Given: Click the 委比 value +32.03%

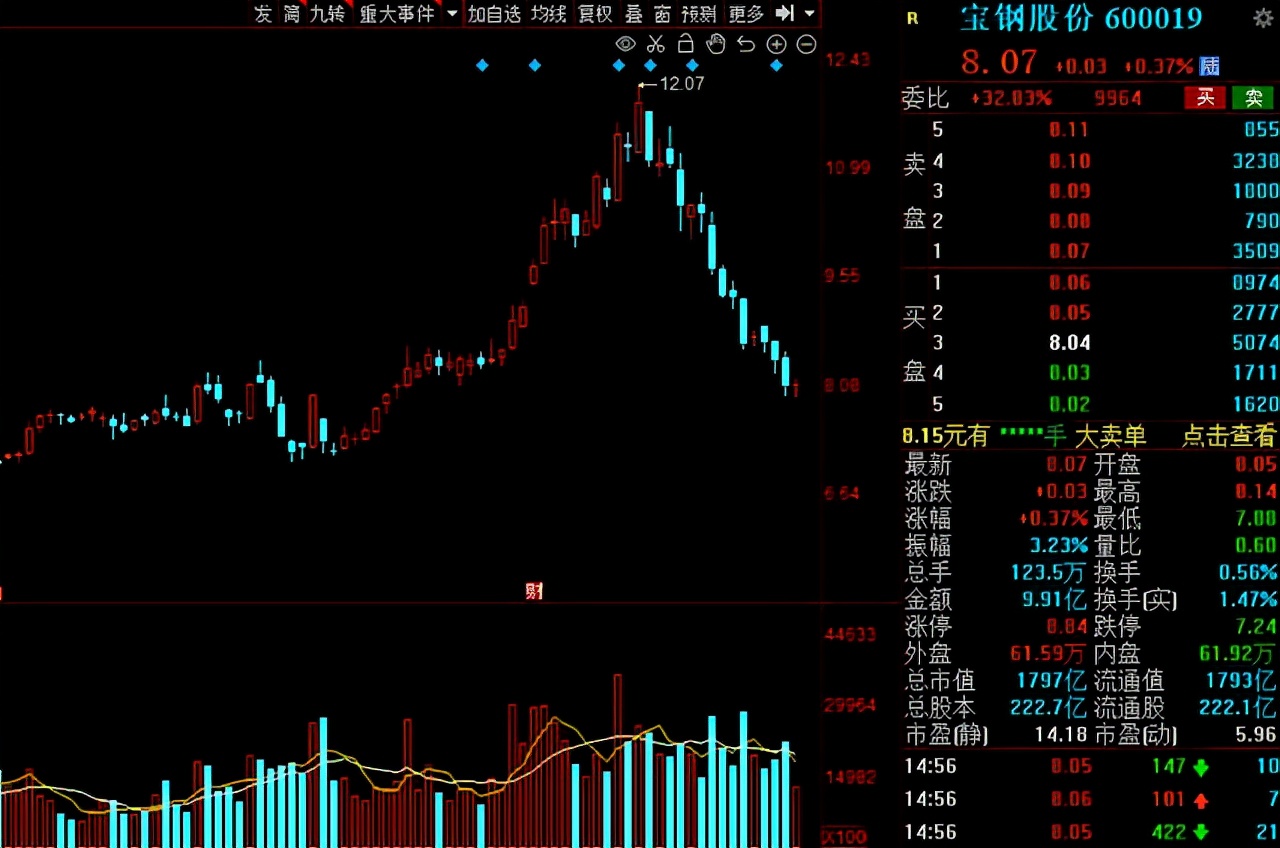Looking at the screenshot, I should click(x=1011, y=98).
